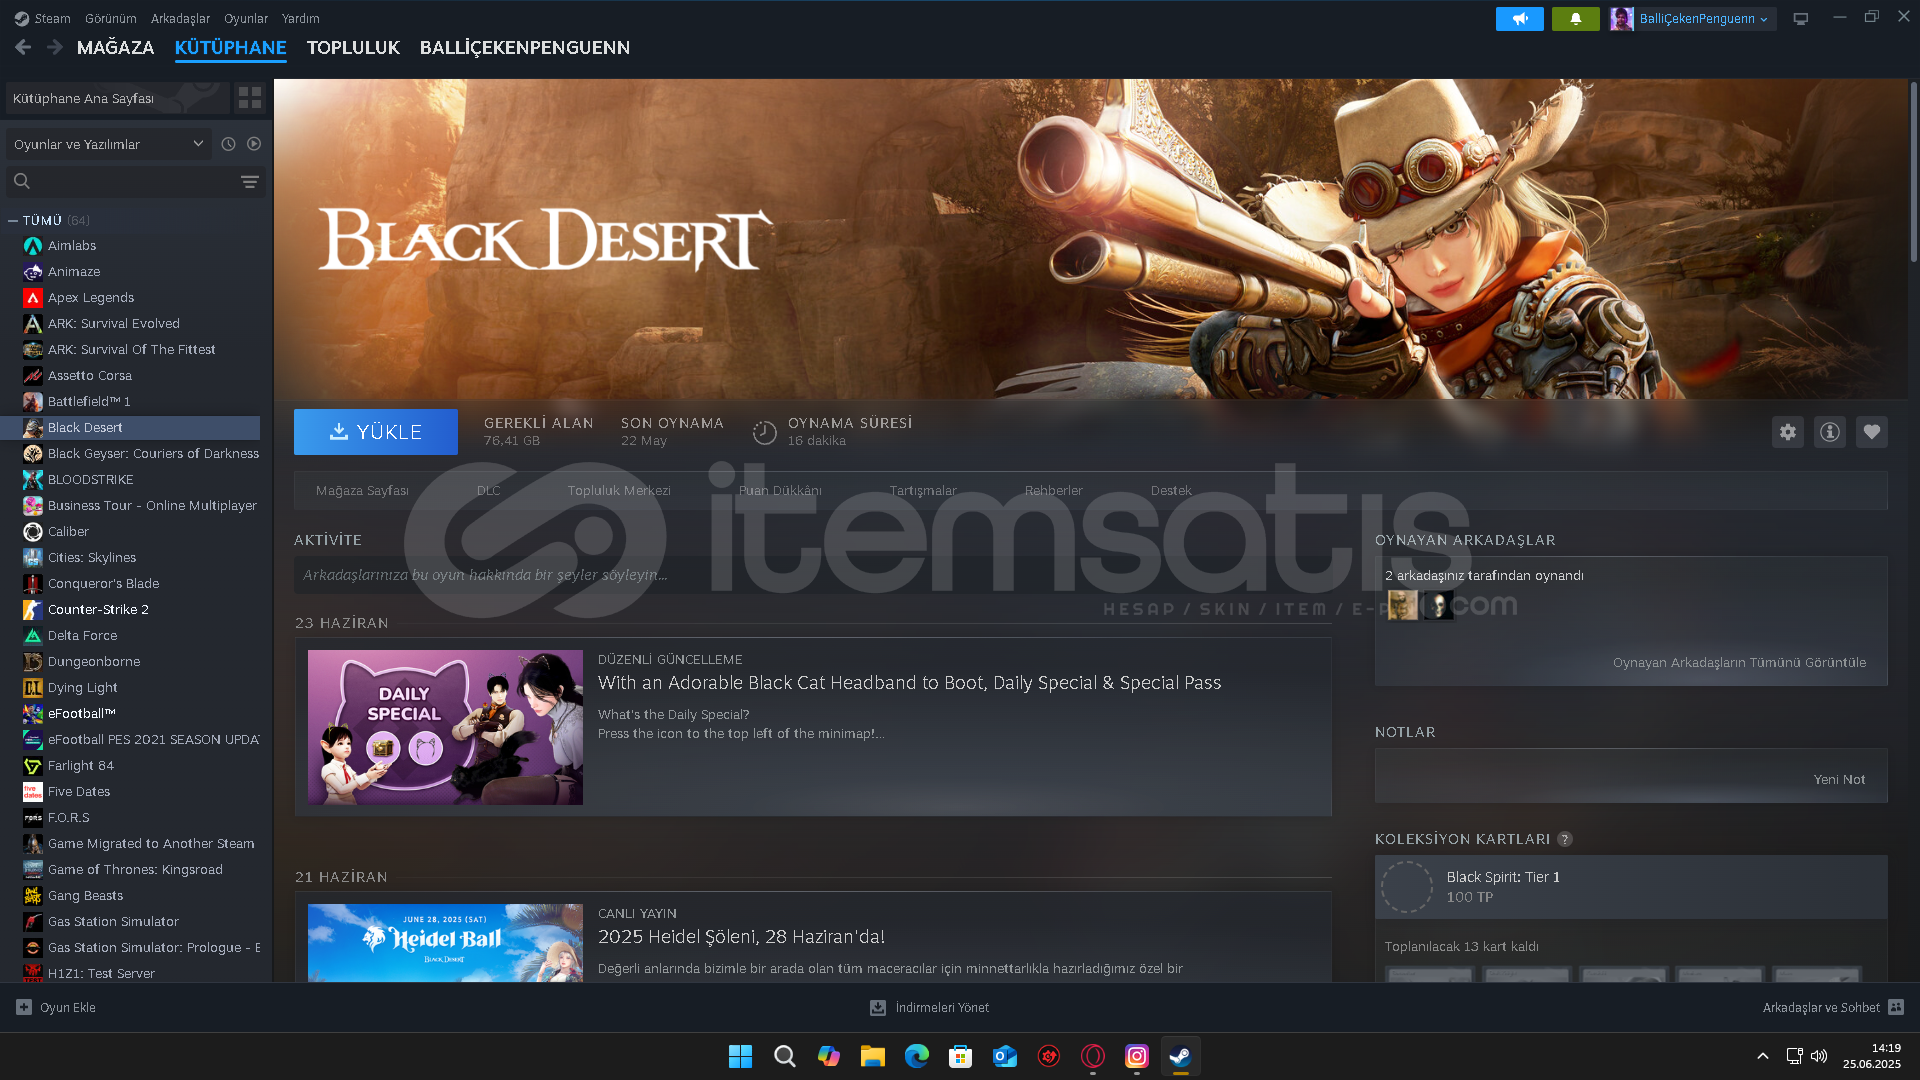This screenshot has height=1080, width=1920.
Task: Switch library to grid collections view
Action: click(250, 97)
